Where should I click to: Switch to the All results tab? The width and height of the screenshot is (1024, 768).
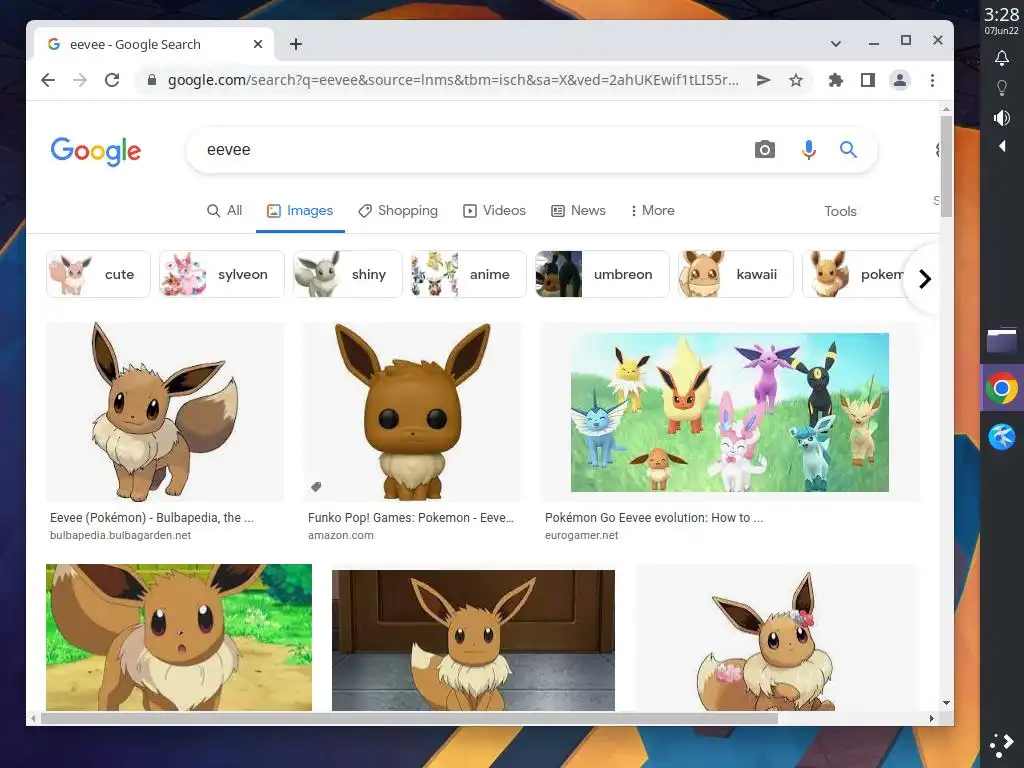pyautogui.click(x=224, y=210)
